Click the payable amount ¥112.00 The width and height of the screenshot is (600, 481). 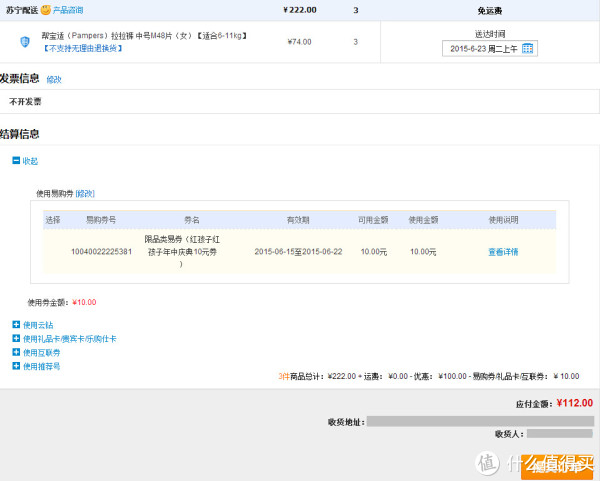click(574, 403)
